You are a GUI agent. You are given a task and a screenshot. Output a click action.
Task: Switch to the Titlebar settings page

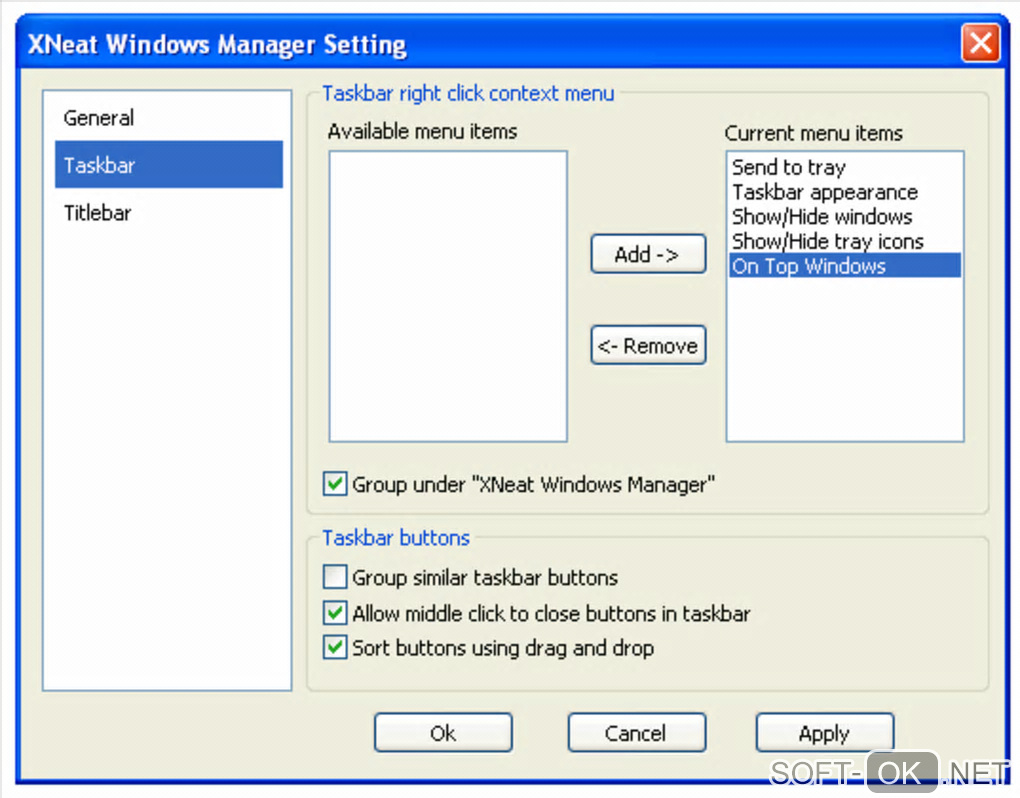point(168,213)
